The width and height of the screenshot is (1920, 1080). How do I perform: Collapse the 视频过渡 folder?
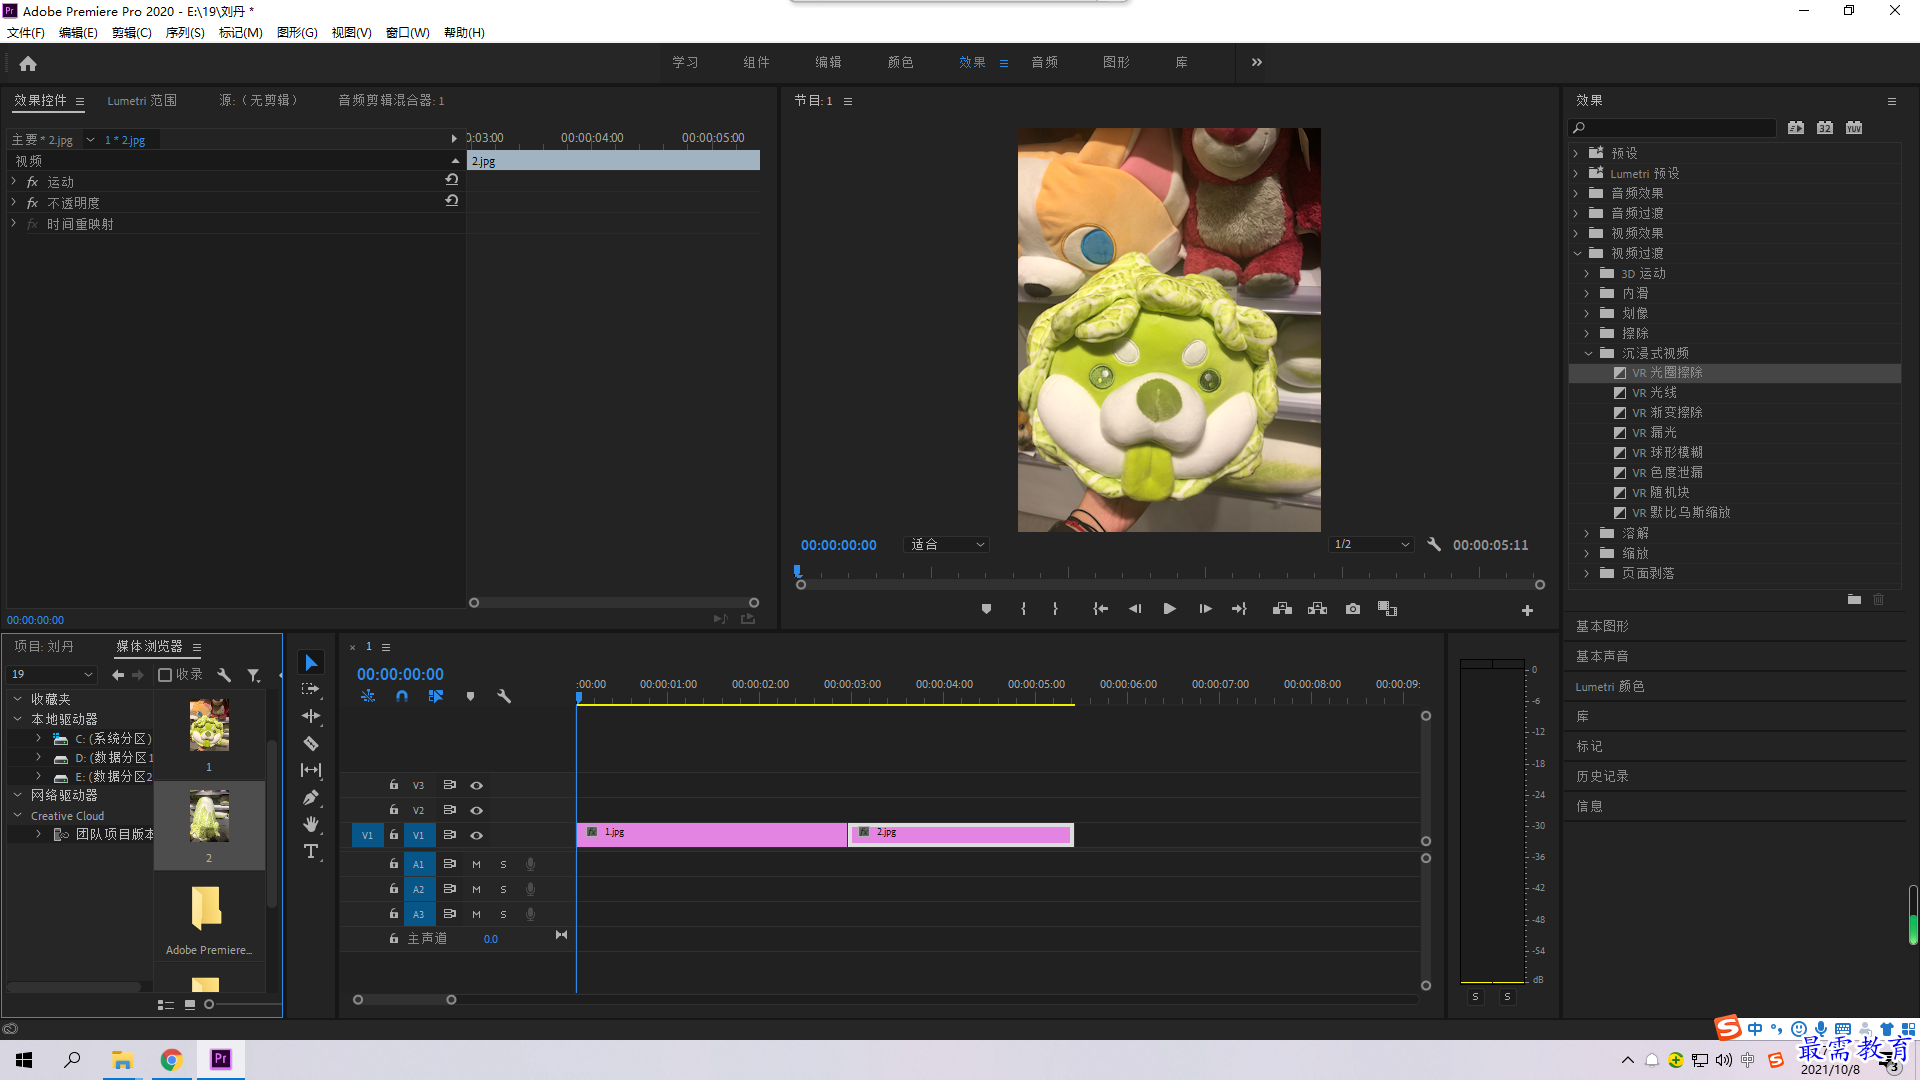(1577, 253)
